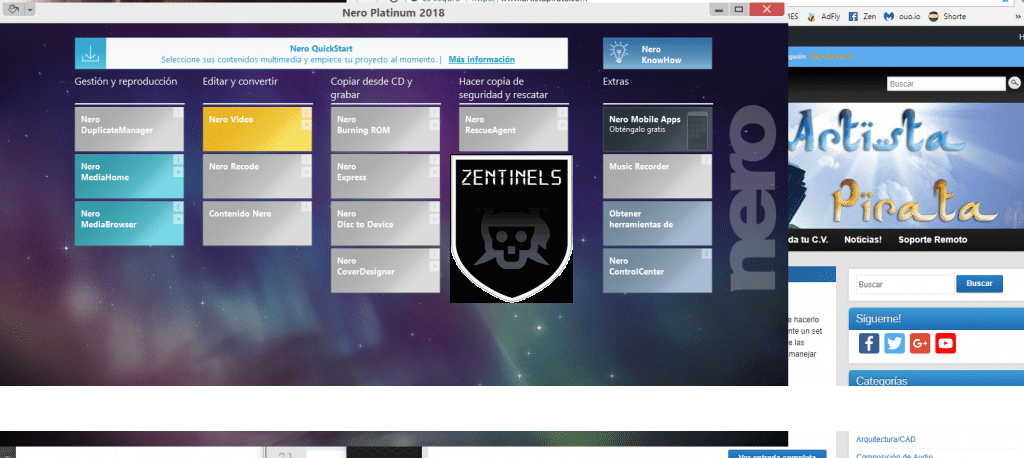Click info icon on Nero Express tile
Screen dimensions: 1024x458
(434, 160)
